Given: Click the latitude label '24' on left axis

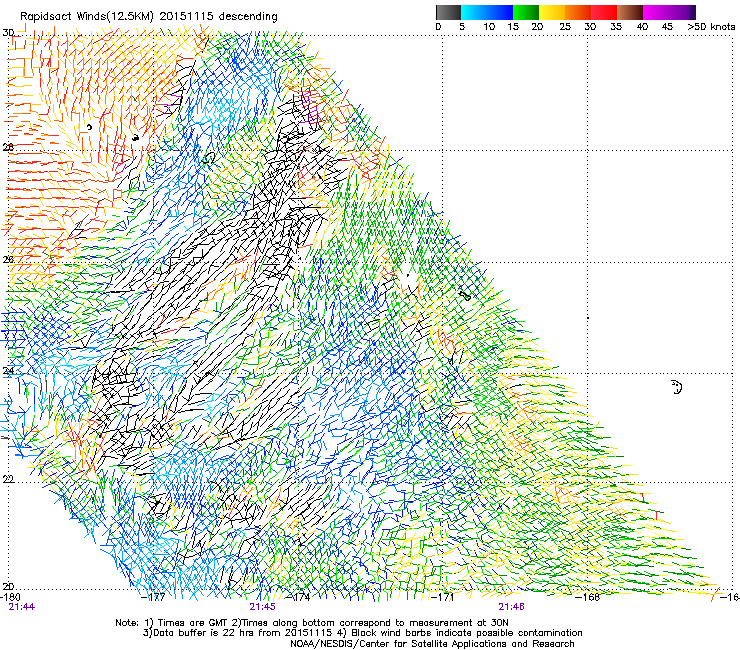Looking at the screenshot, I should point(8,371).
